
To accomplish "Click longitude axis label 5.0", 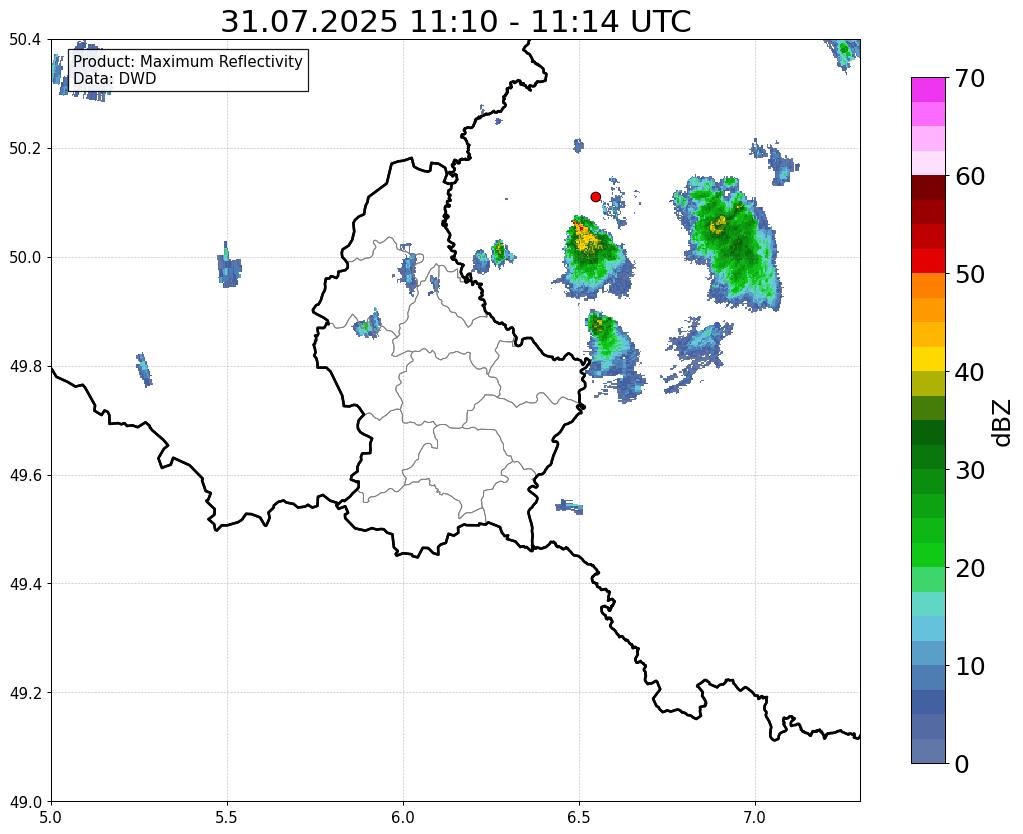I will click(51, 818).
